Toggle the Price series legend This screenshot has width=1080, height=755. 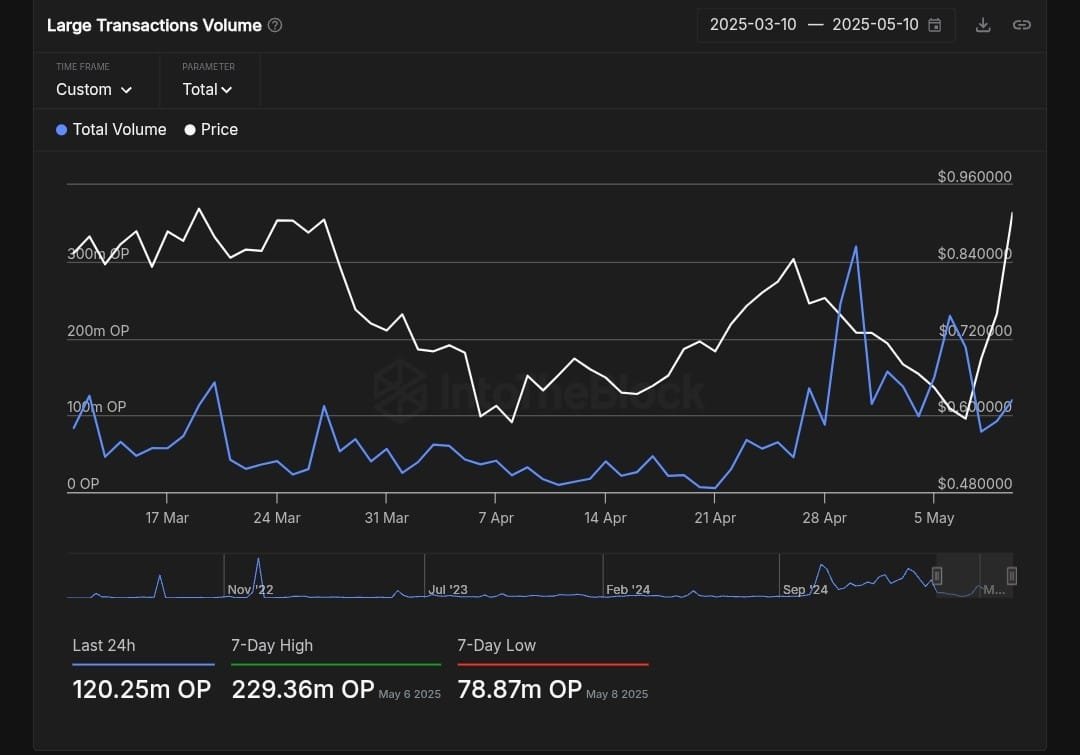(x=211, y=130)
